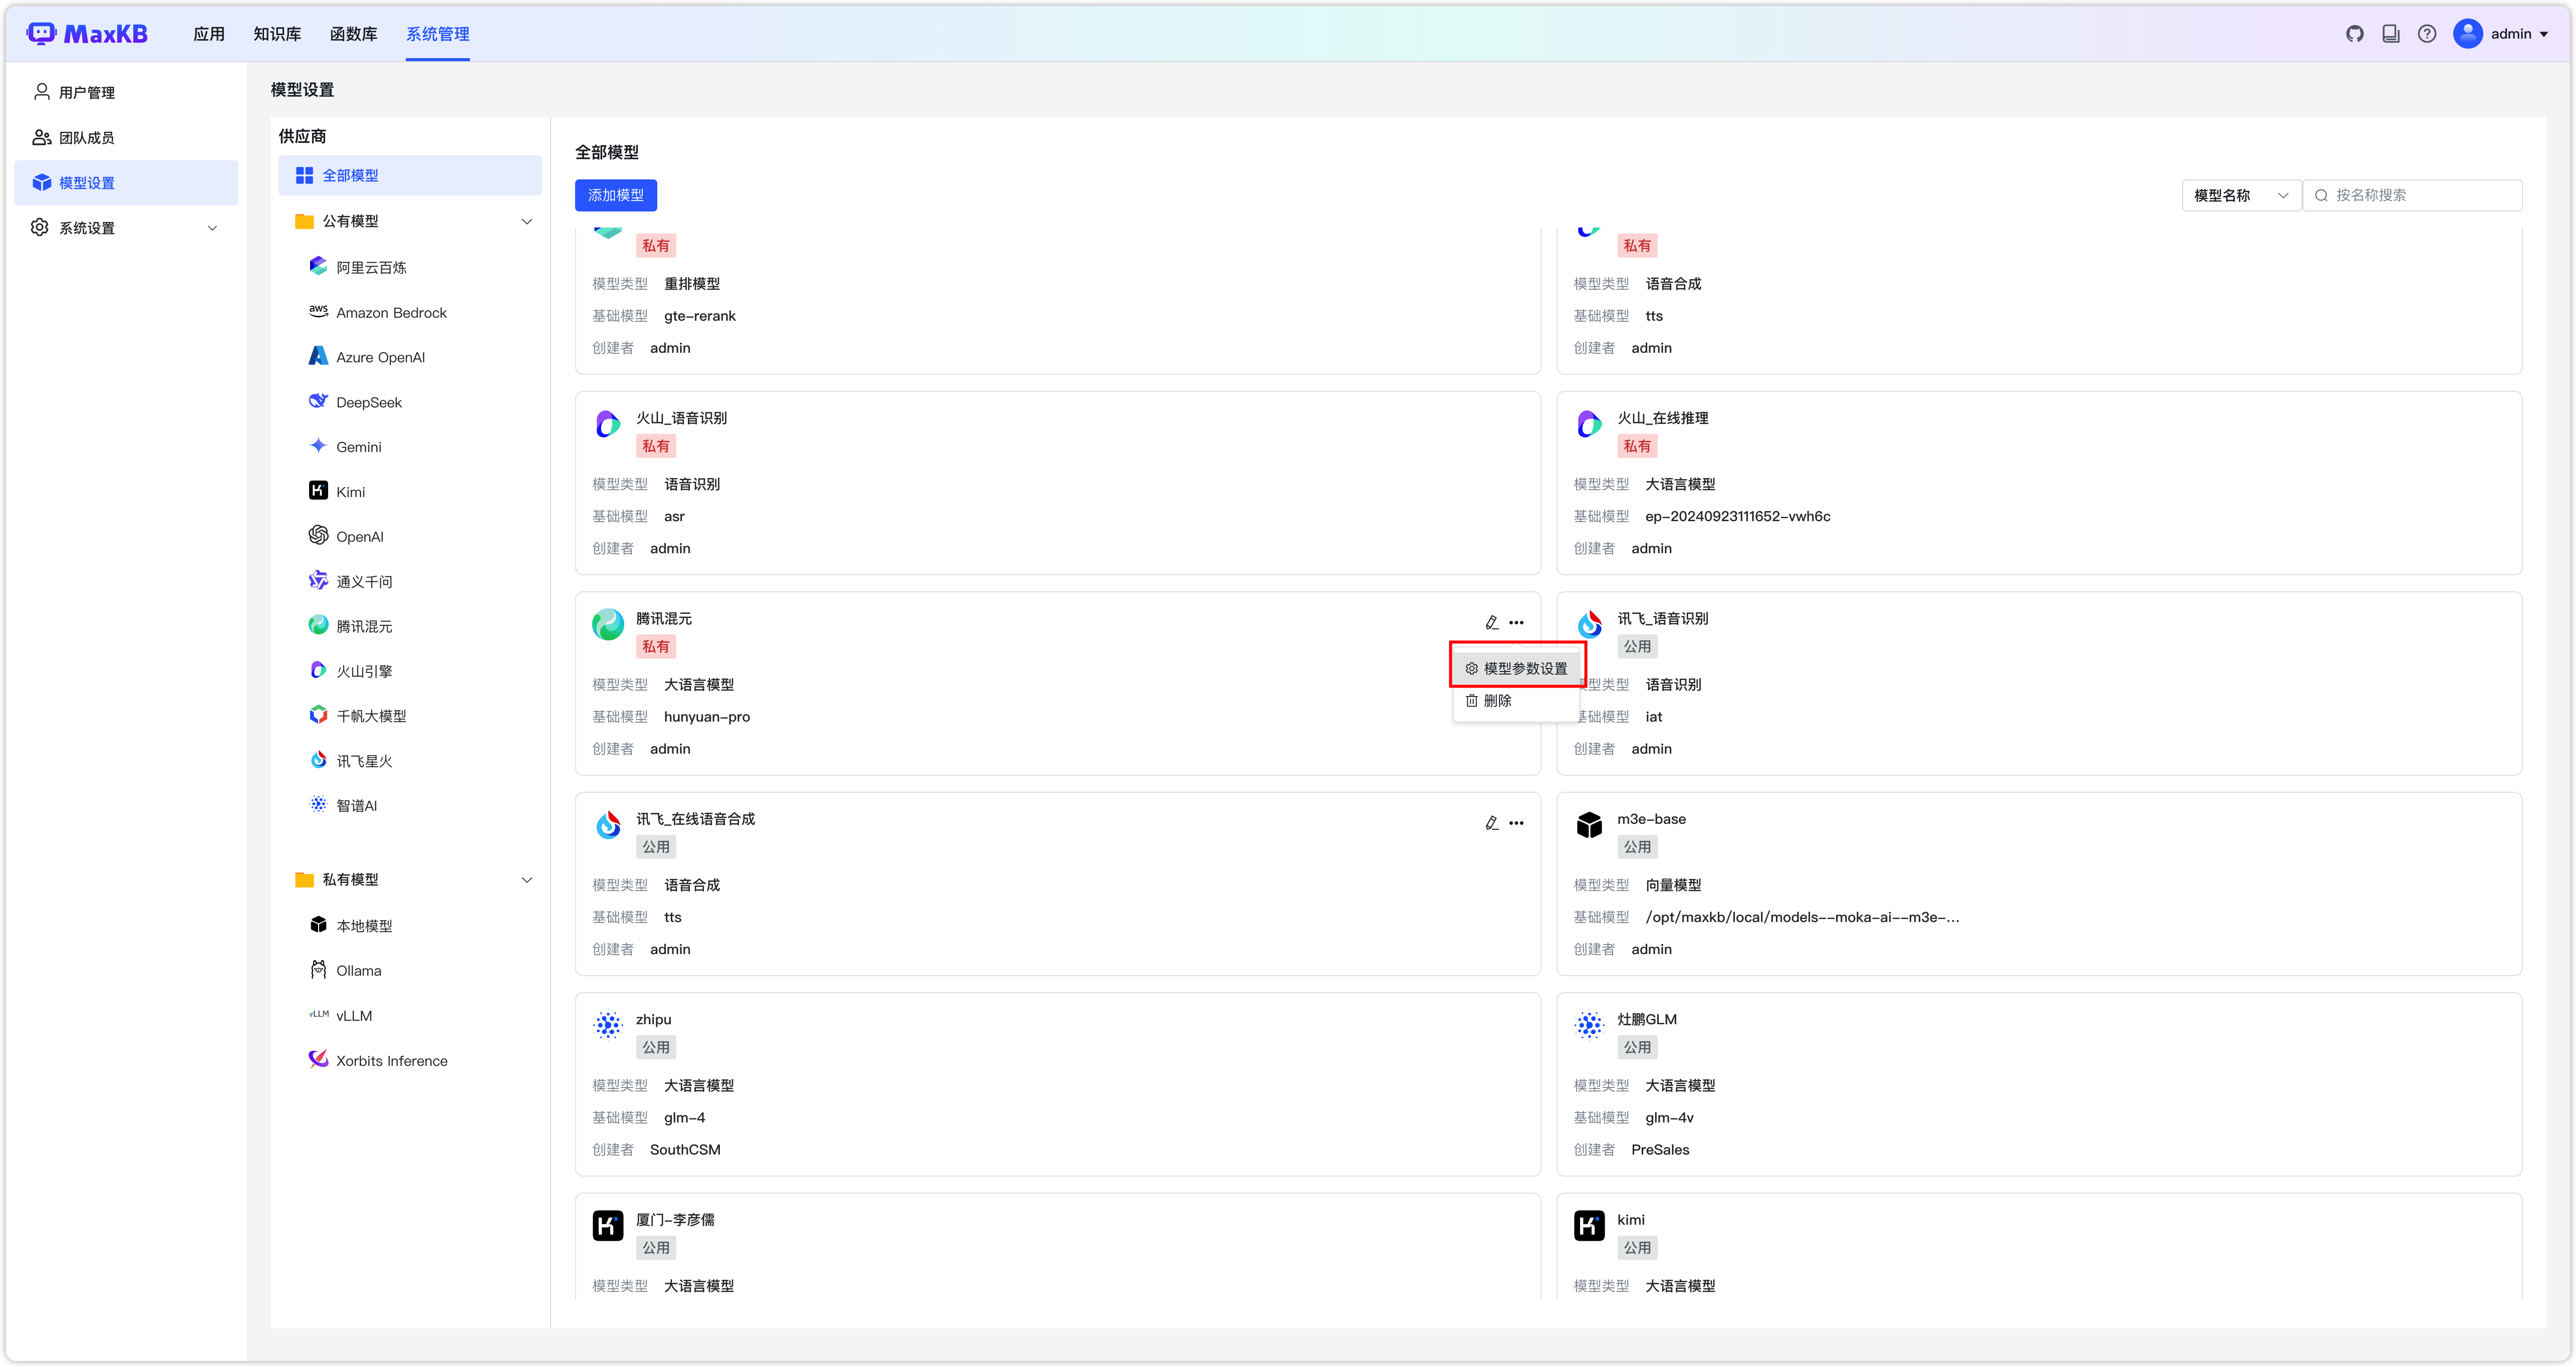Select the vLLM provider
2576x1367 pixels.
click(x=353, y=1015)
